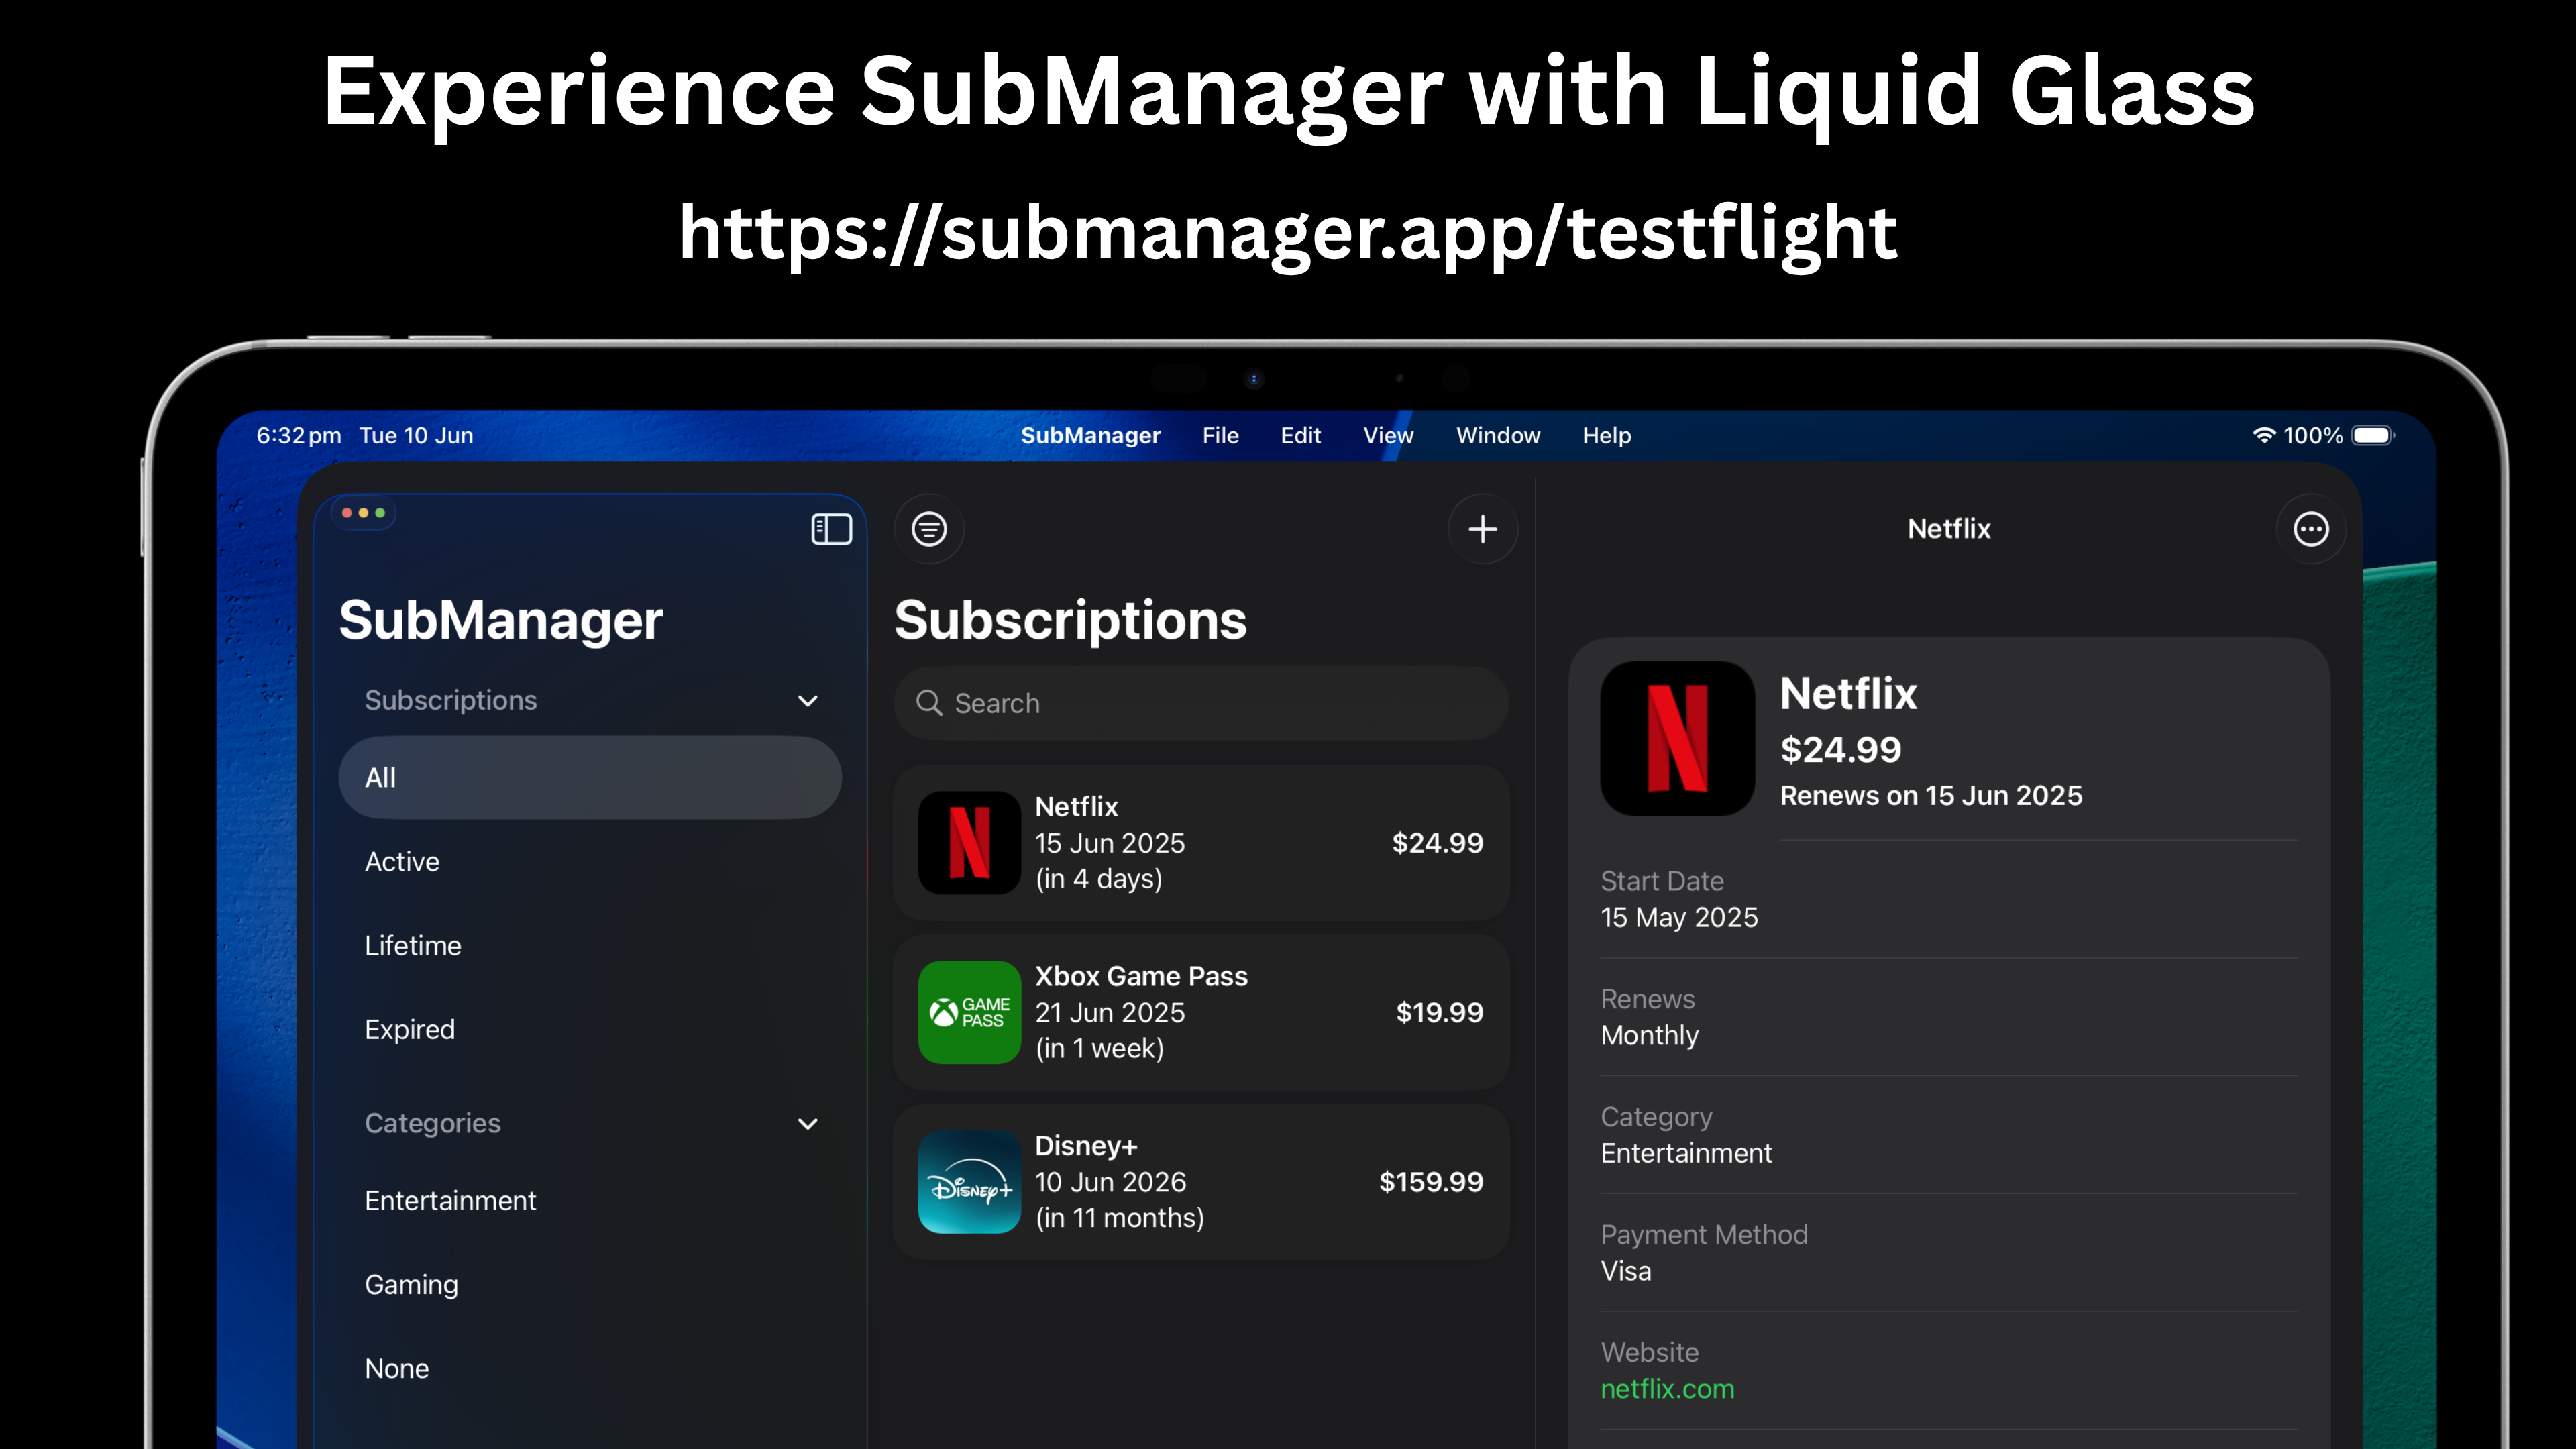Open the Help menu
This screenshot has width=2576, height=1449.
pos(1607,436)
